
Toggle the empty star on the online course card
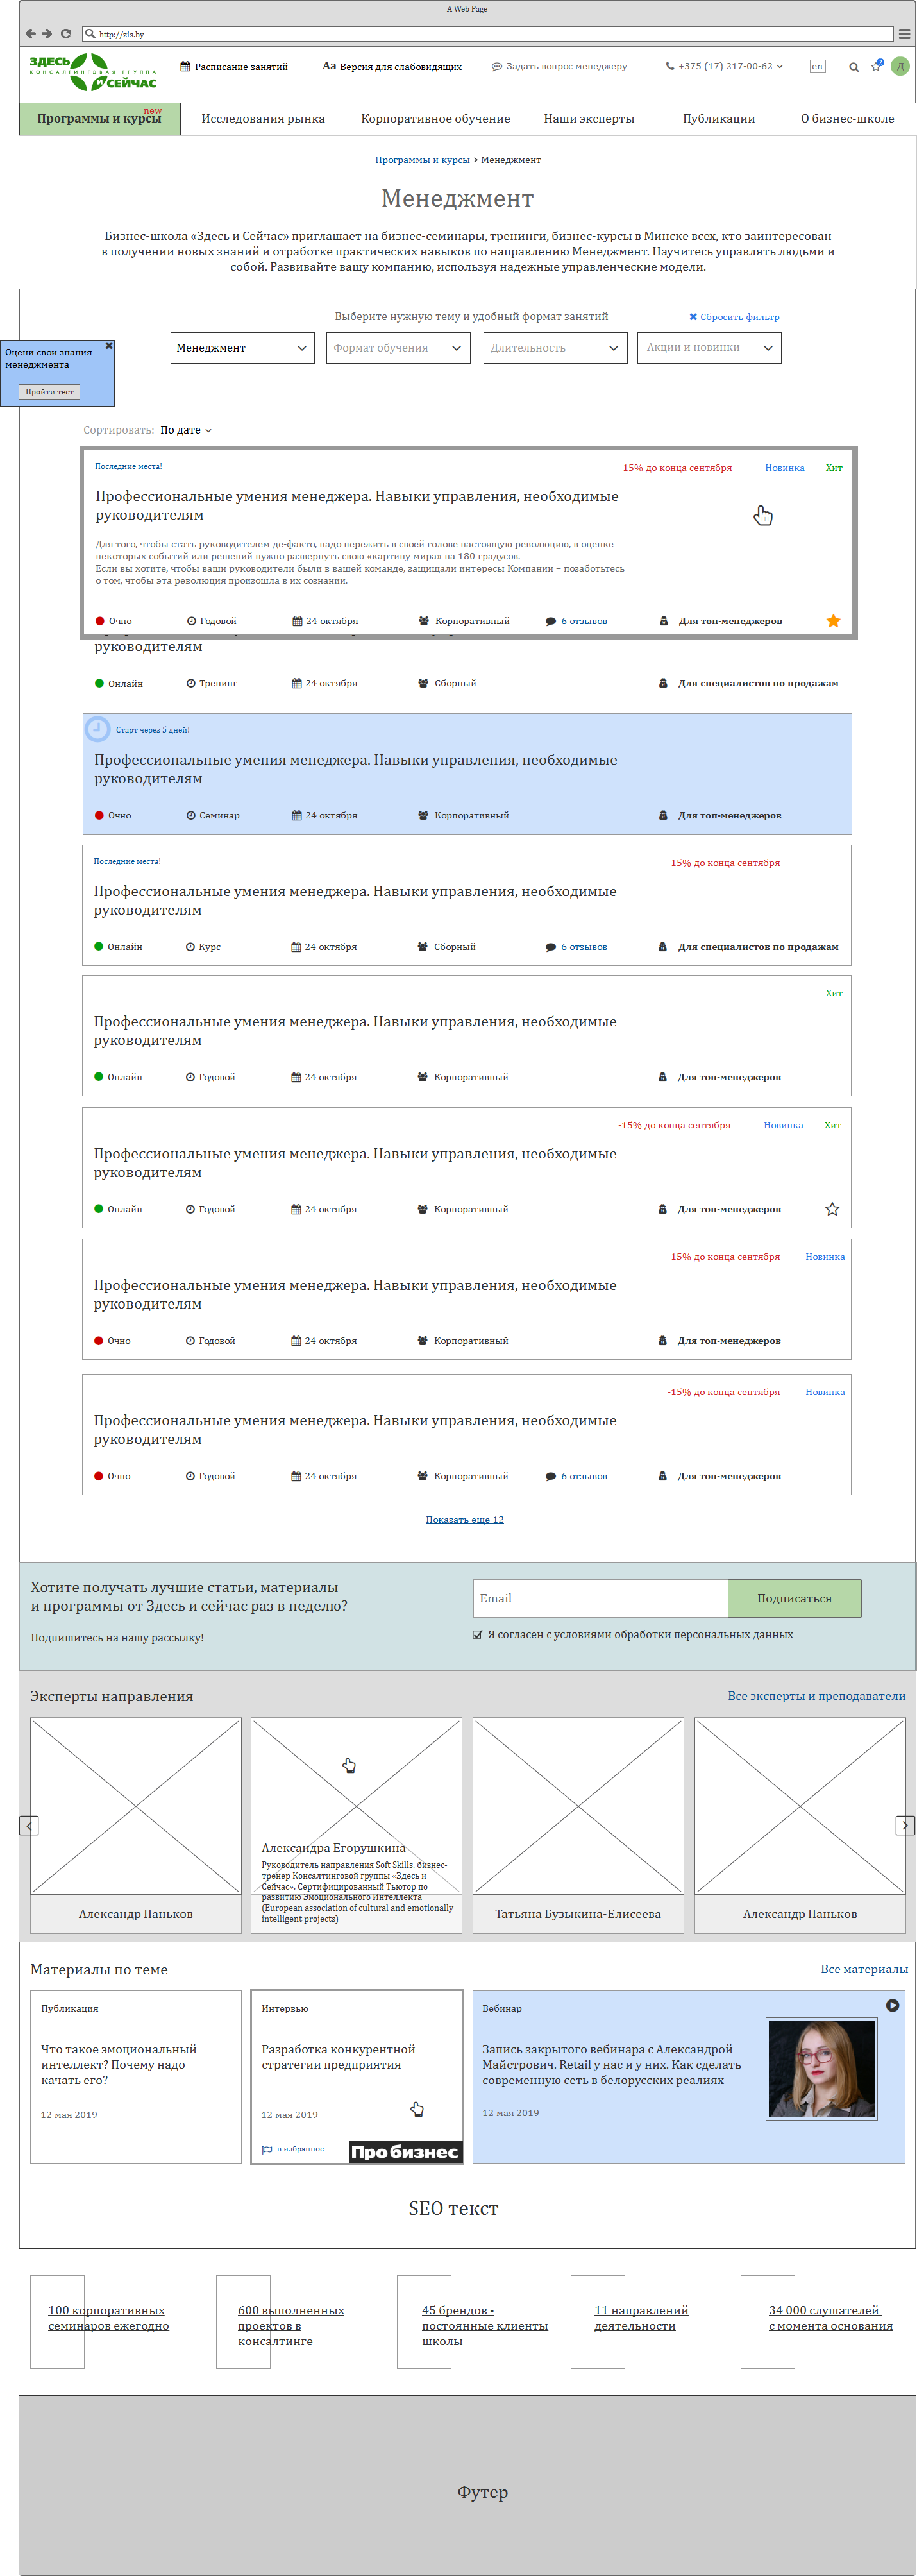(x=832, y=1209)
